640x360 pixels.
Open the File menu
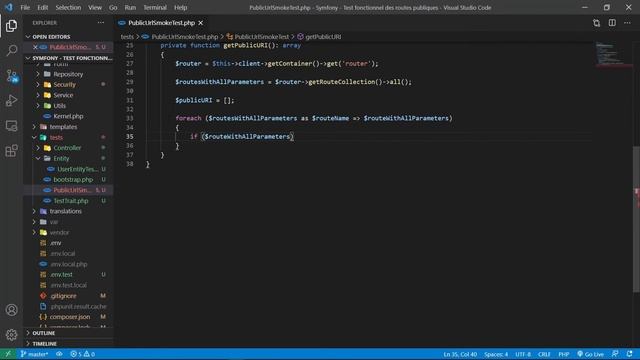25,7
